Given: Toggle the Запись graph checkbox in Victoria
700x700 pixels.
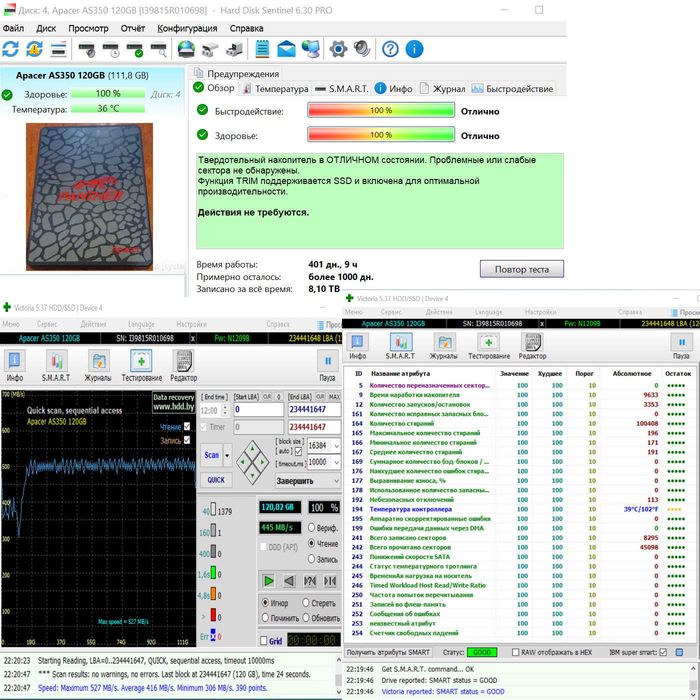Looking at the screenshot, I should click(x=187, y=440).
